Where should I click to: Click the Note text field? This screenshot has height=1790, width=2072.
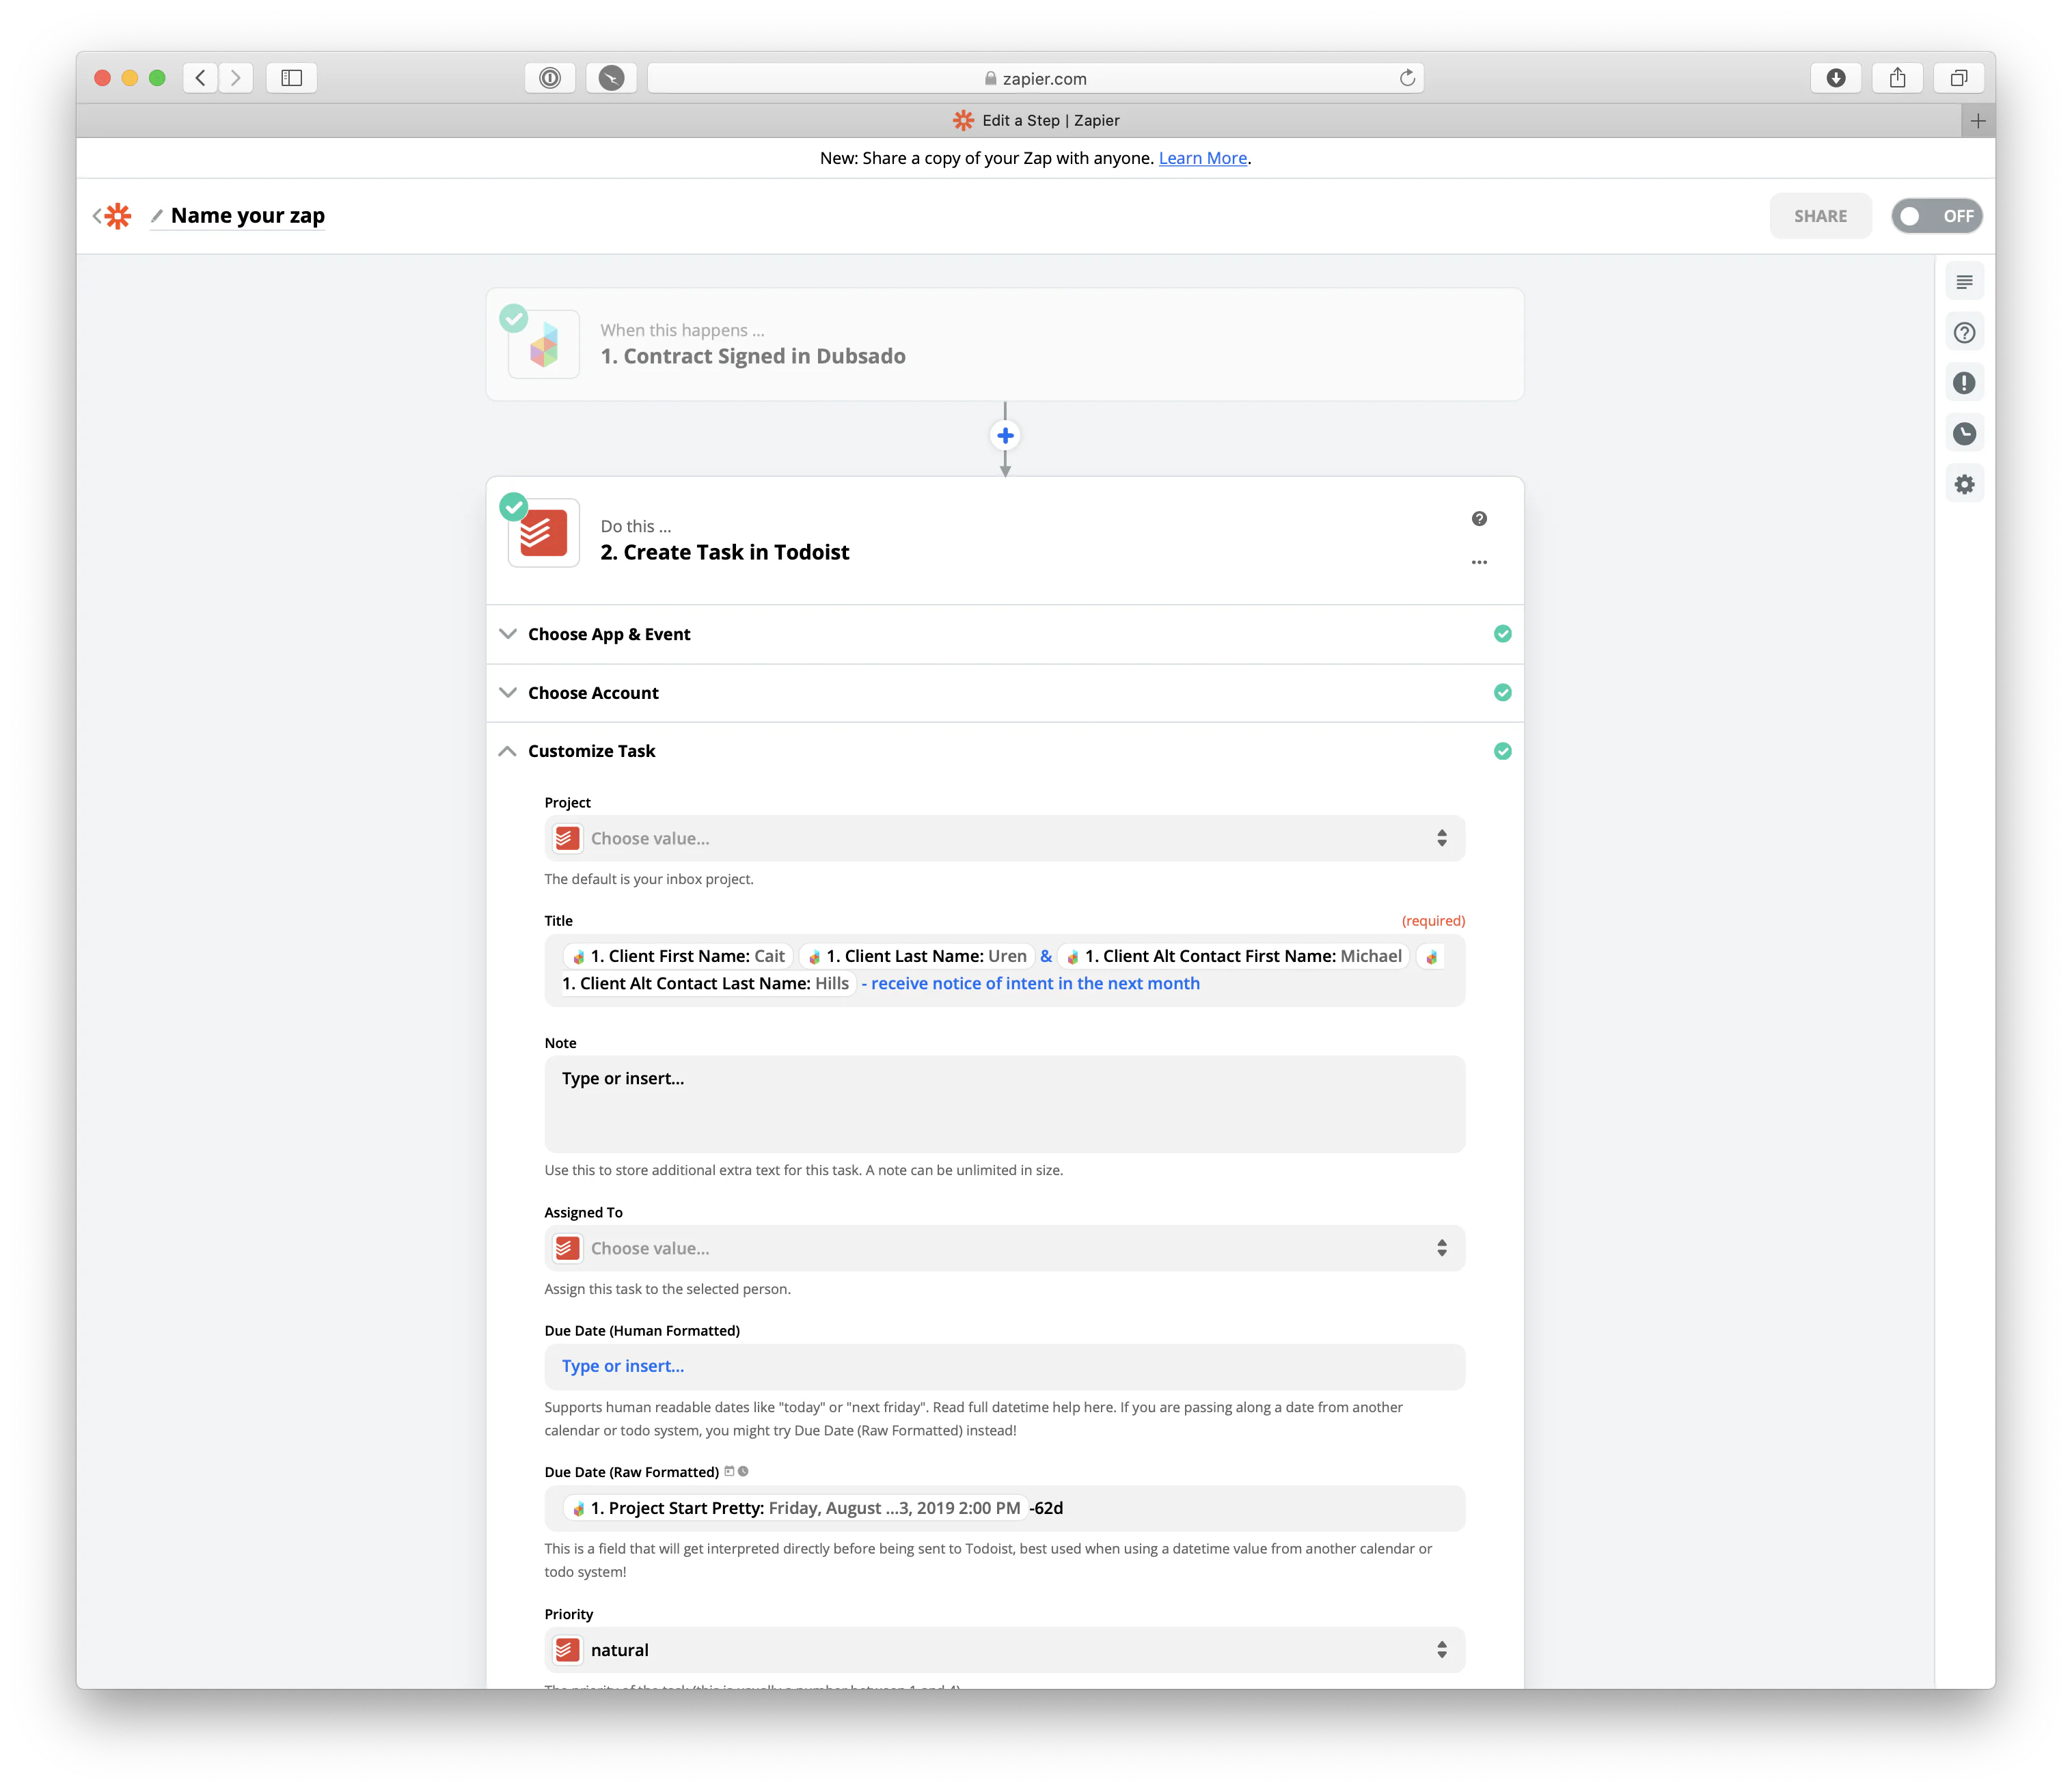pos(1005,1105)
